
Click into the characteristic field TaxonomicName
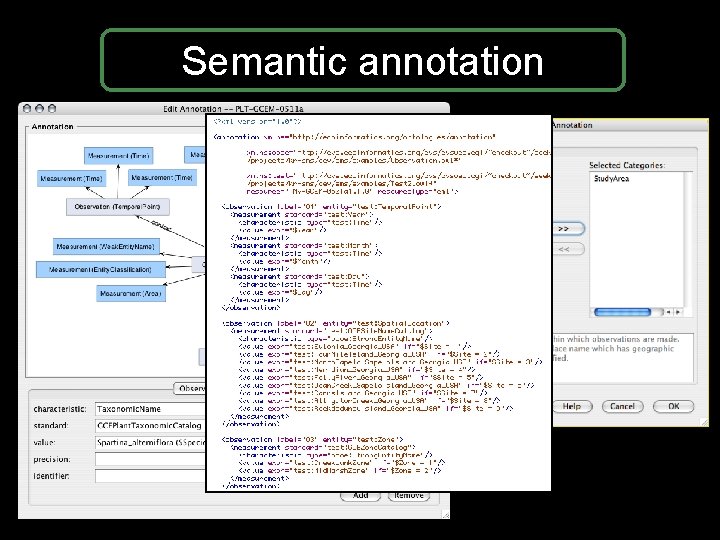pyautogui.click(x=150, y=409)
